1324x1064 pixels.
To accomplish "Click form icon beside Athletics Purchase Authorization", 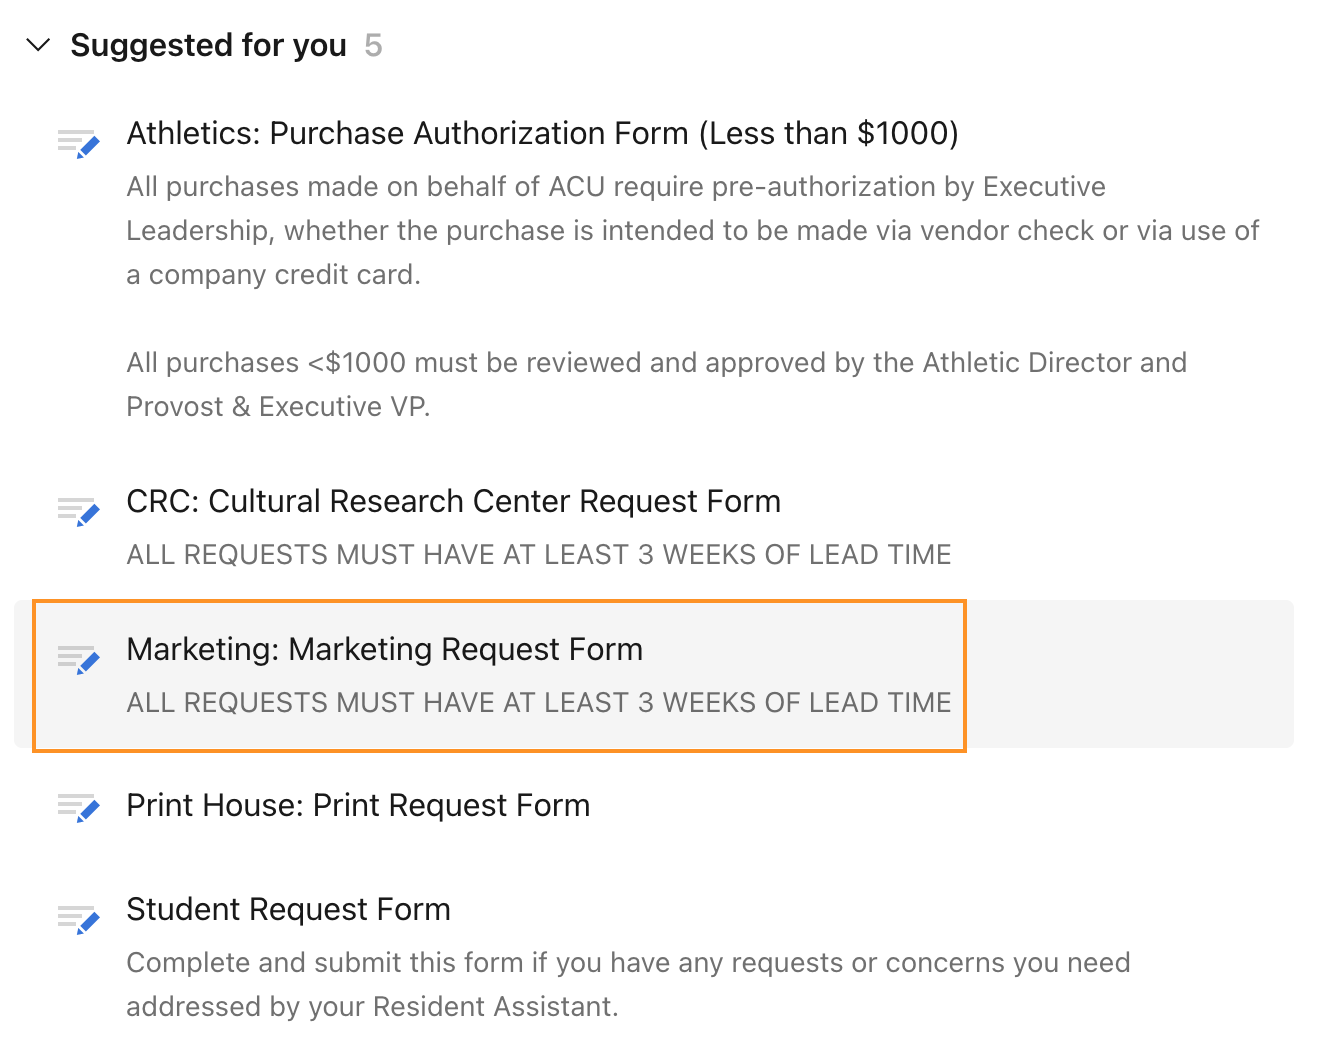I will 78,143.
